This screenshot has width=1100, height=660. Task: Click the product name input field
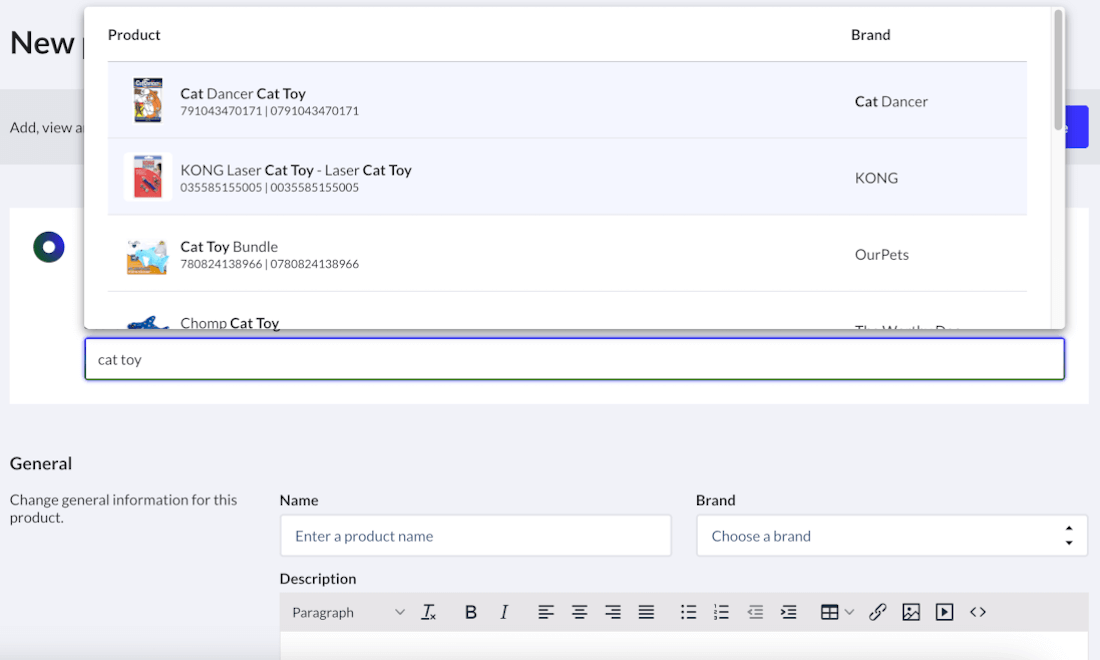click(475, 536)
